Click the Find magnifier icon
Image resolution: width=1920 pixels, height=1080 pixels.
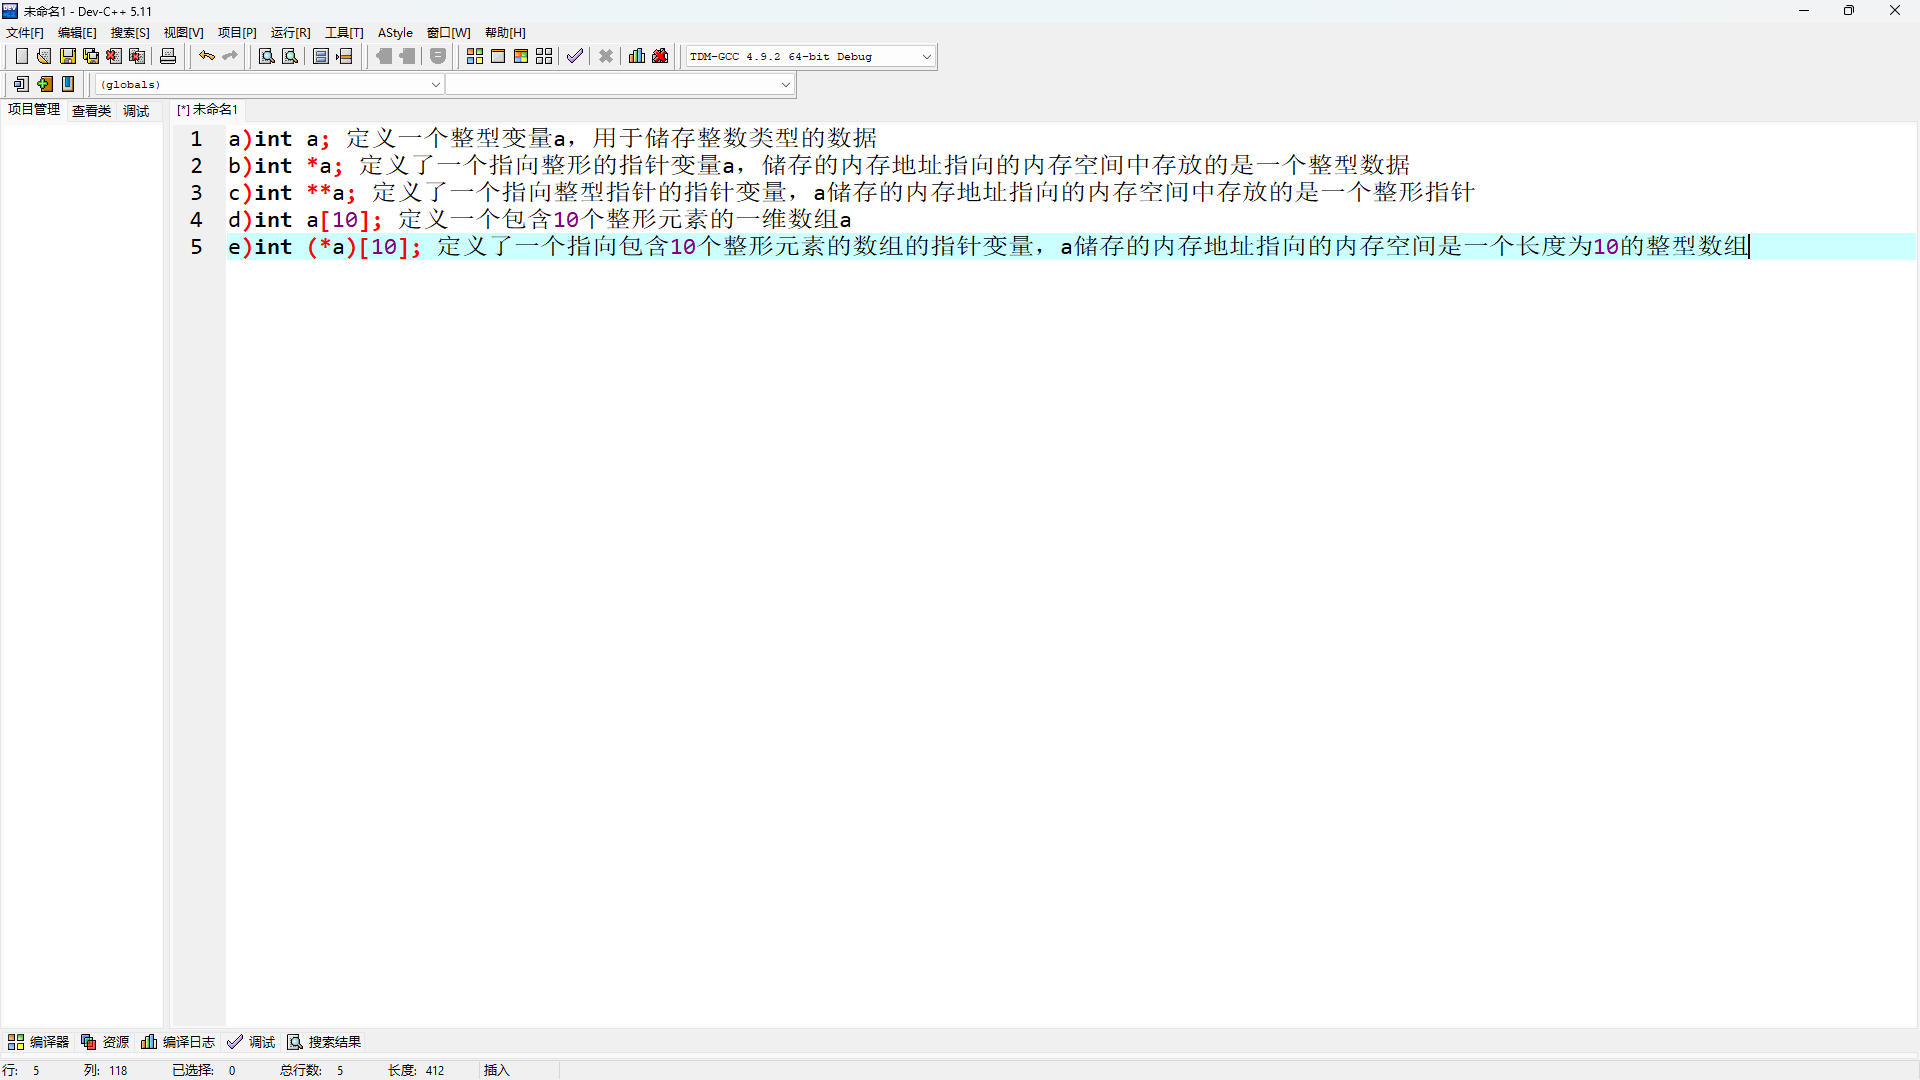(266, 56)
